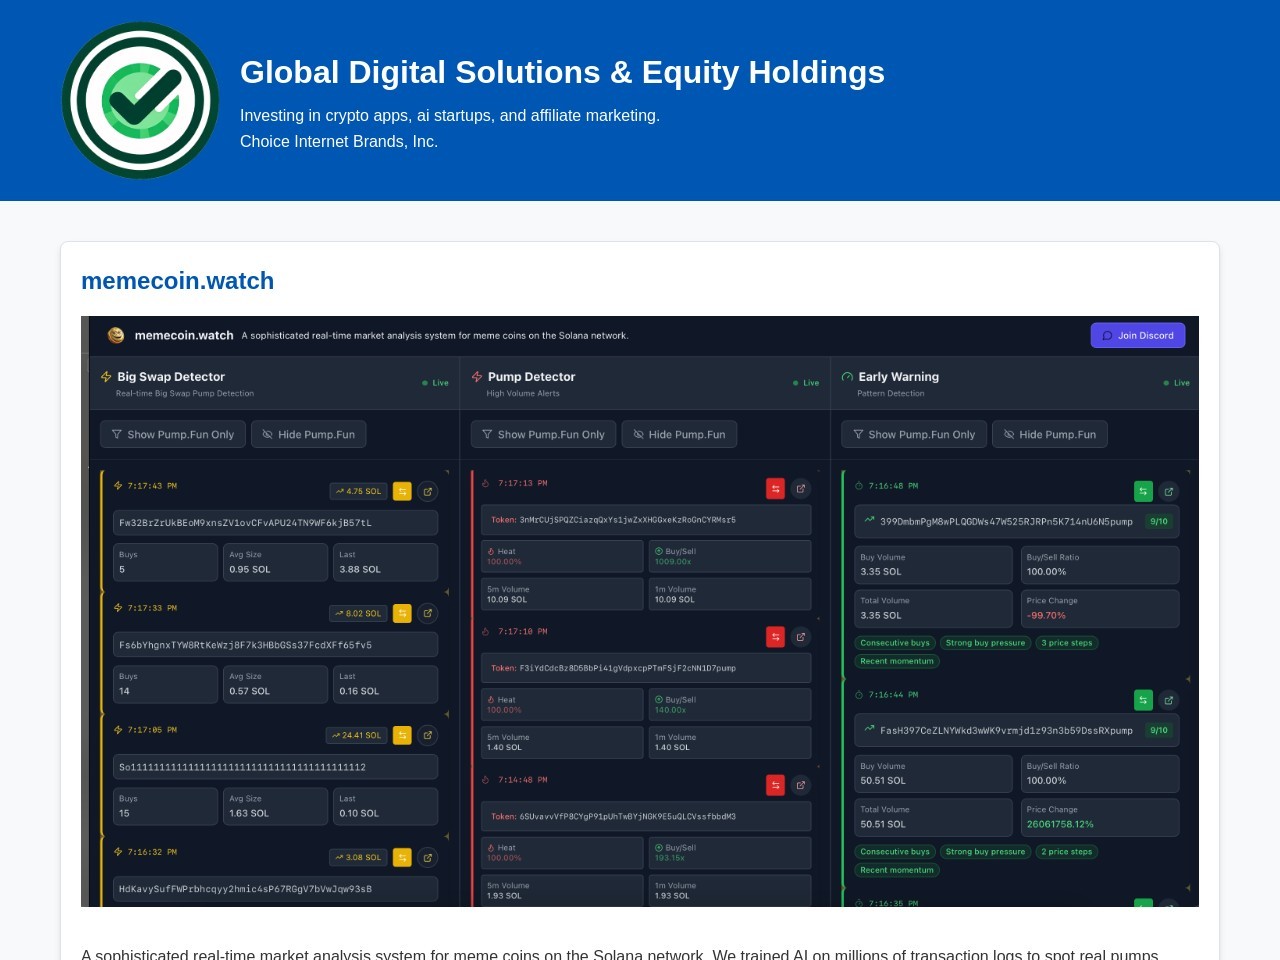This screenshot has height=960, width=1280.
Task: Open external link icon for 7:17:10 PM alert
Action: [801, 636]
